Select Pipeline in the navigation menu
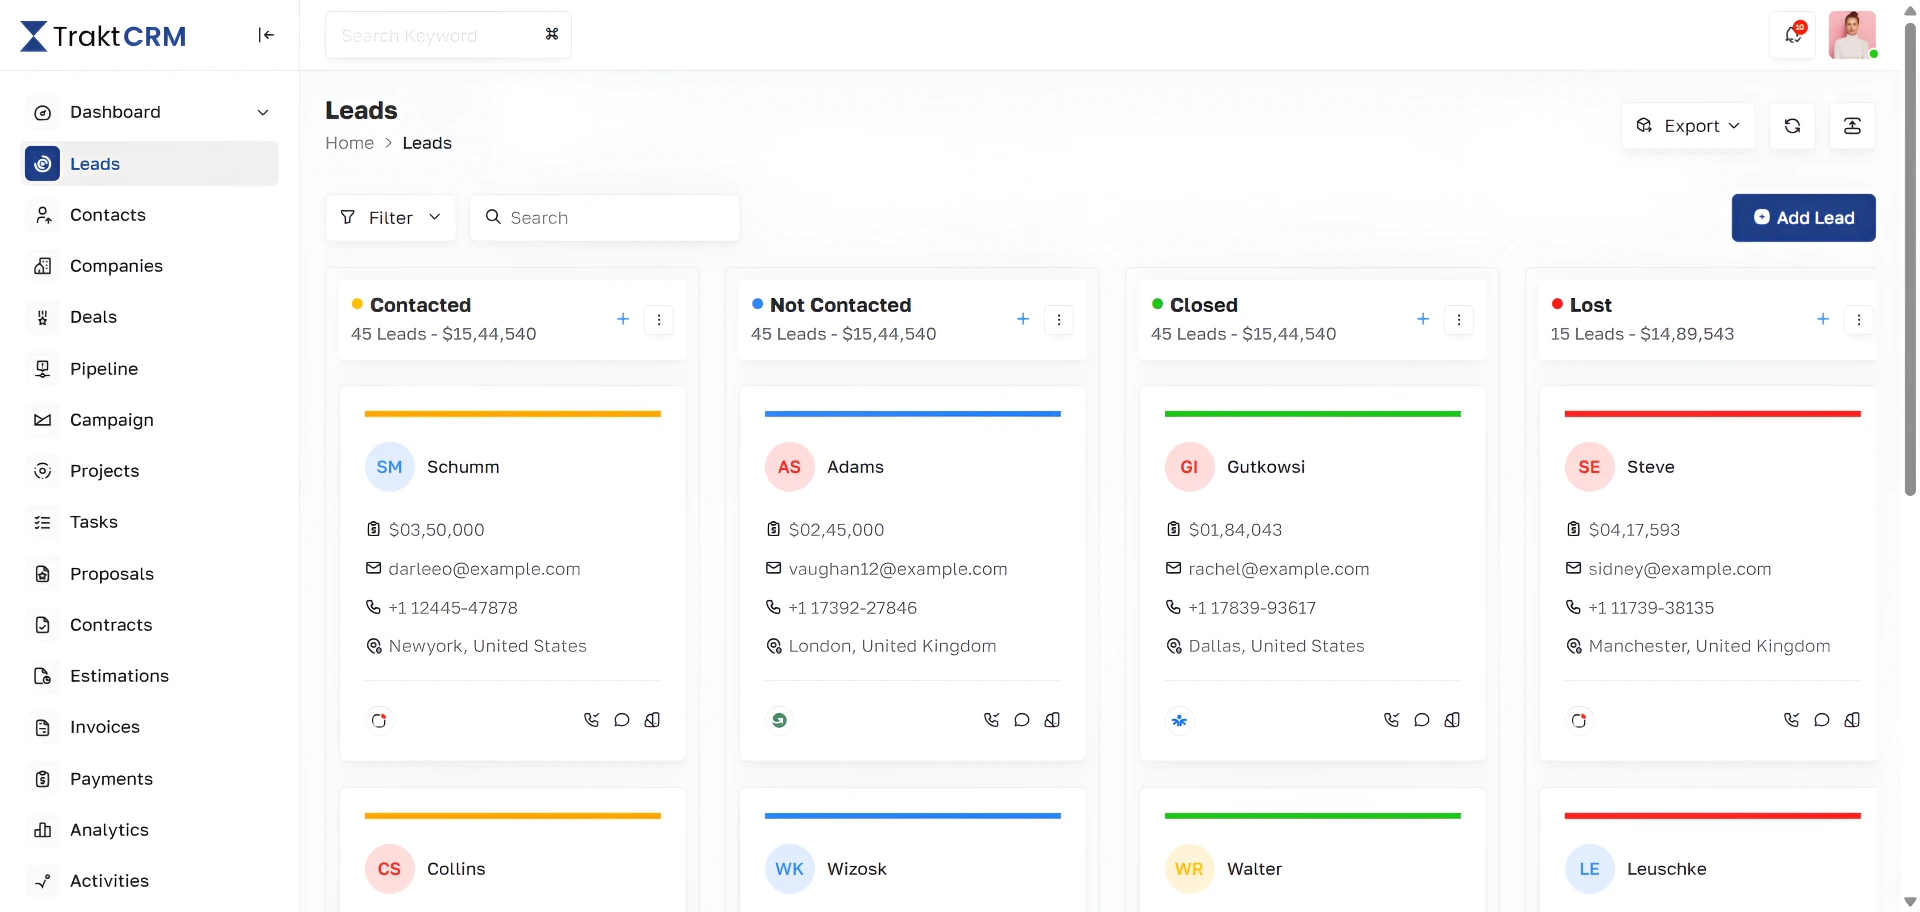 point(104,369)
